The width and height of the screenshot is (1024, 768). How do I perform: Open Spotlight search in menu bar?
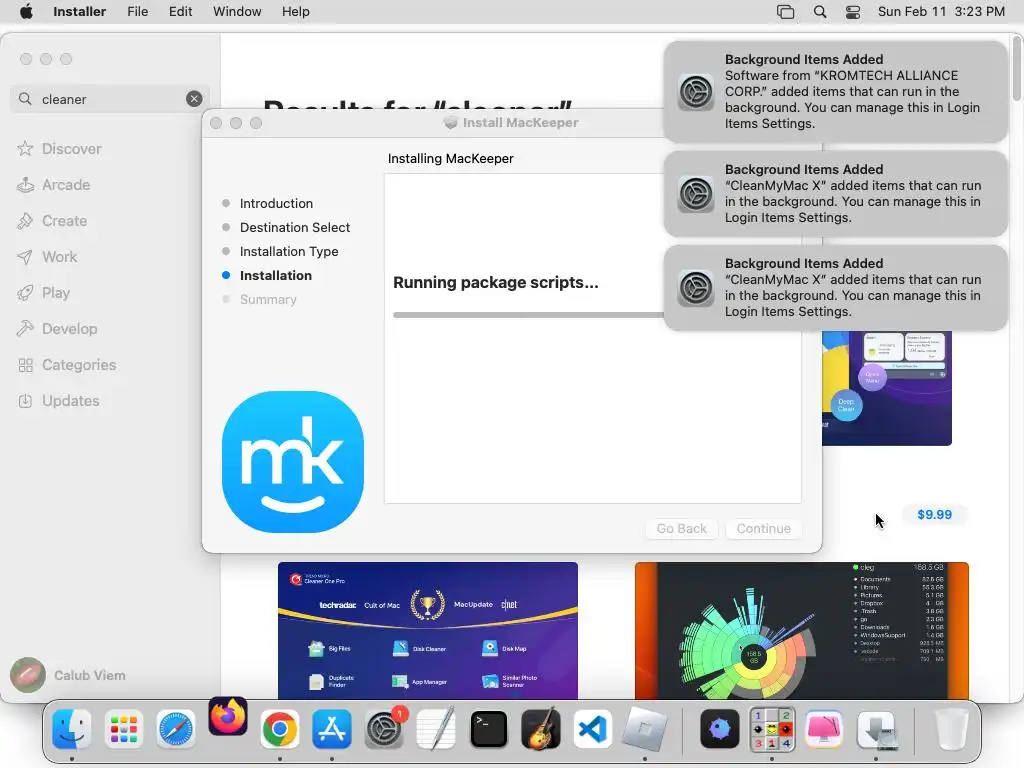(x=820, y=12)
